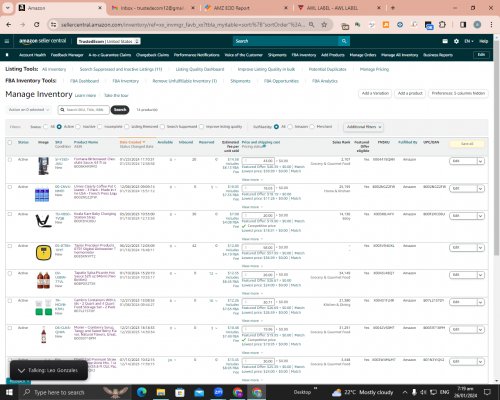Go back to the previous page
Viewport: 500px width, 400px height.
[9, 25]
